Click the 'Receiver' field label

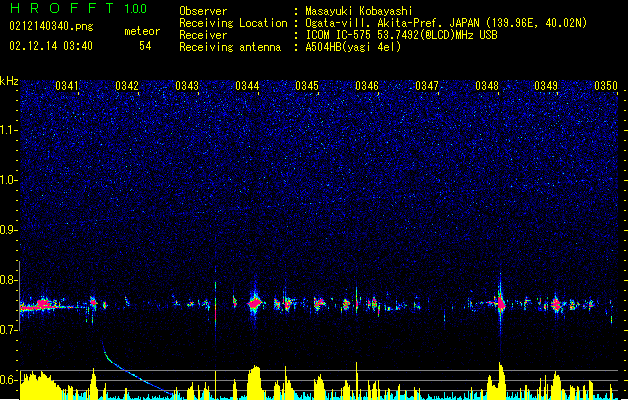[x=203, y=35]
